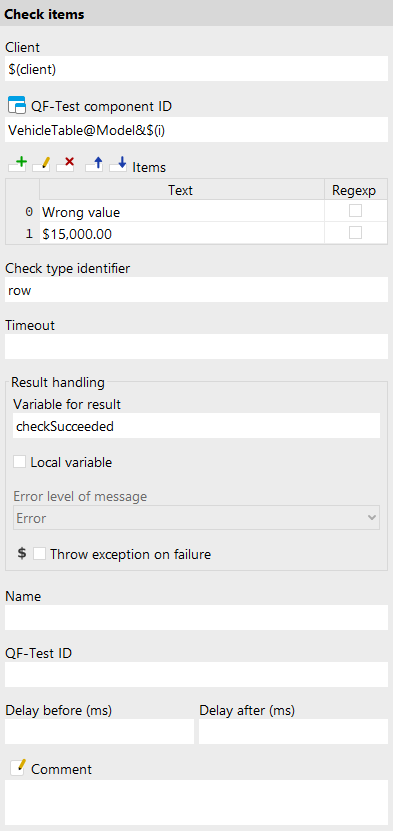This screenshot has width=393, height=831.
Task: Enable Regexp for Wrong value row
Action: [355, 211]
